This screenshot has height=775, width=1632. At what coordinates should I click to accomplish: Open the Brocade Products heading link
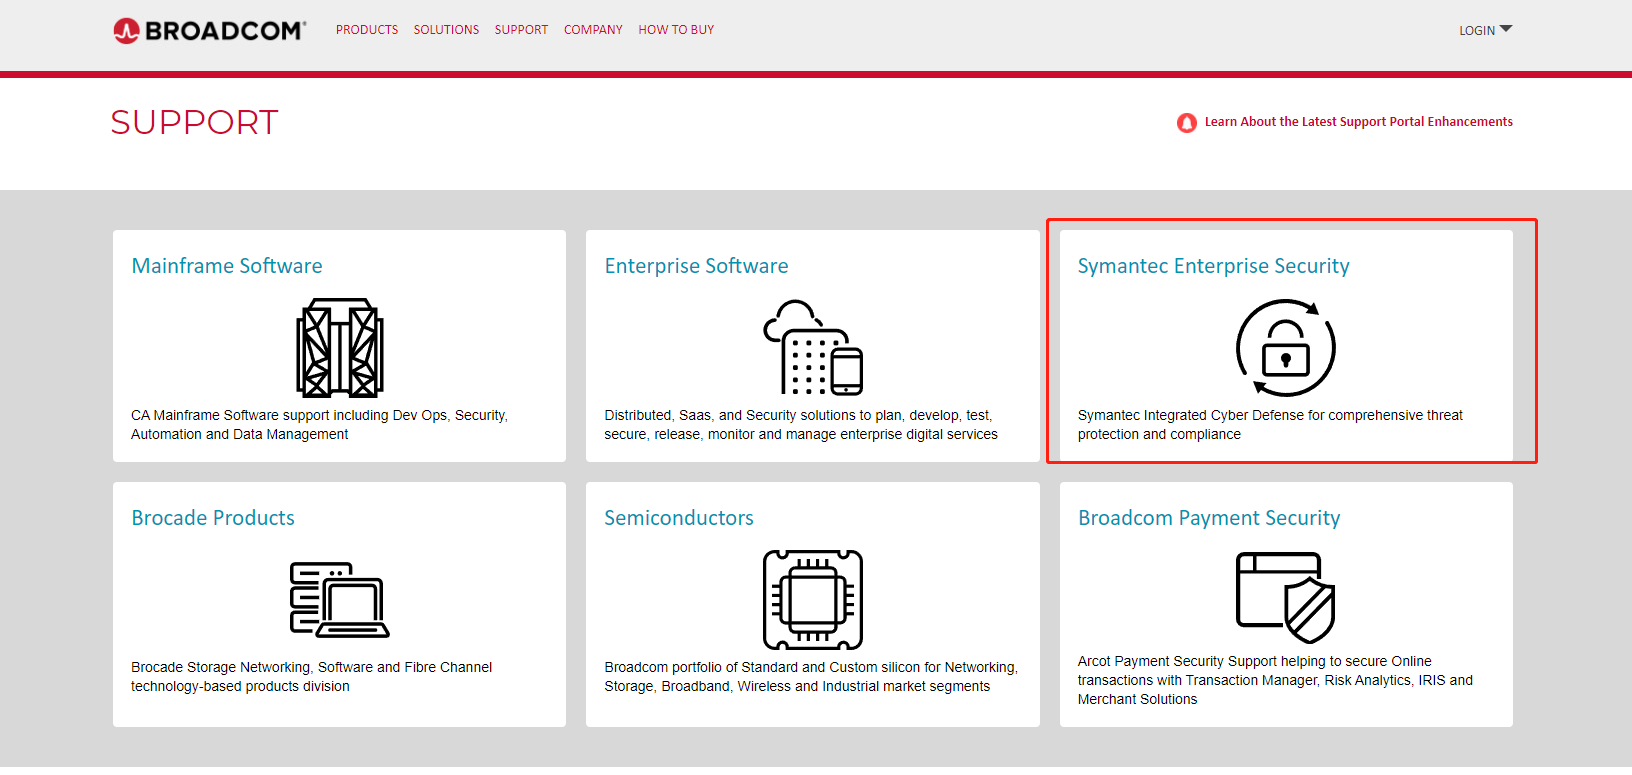(213, 518)
